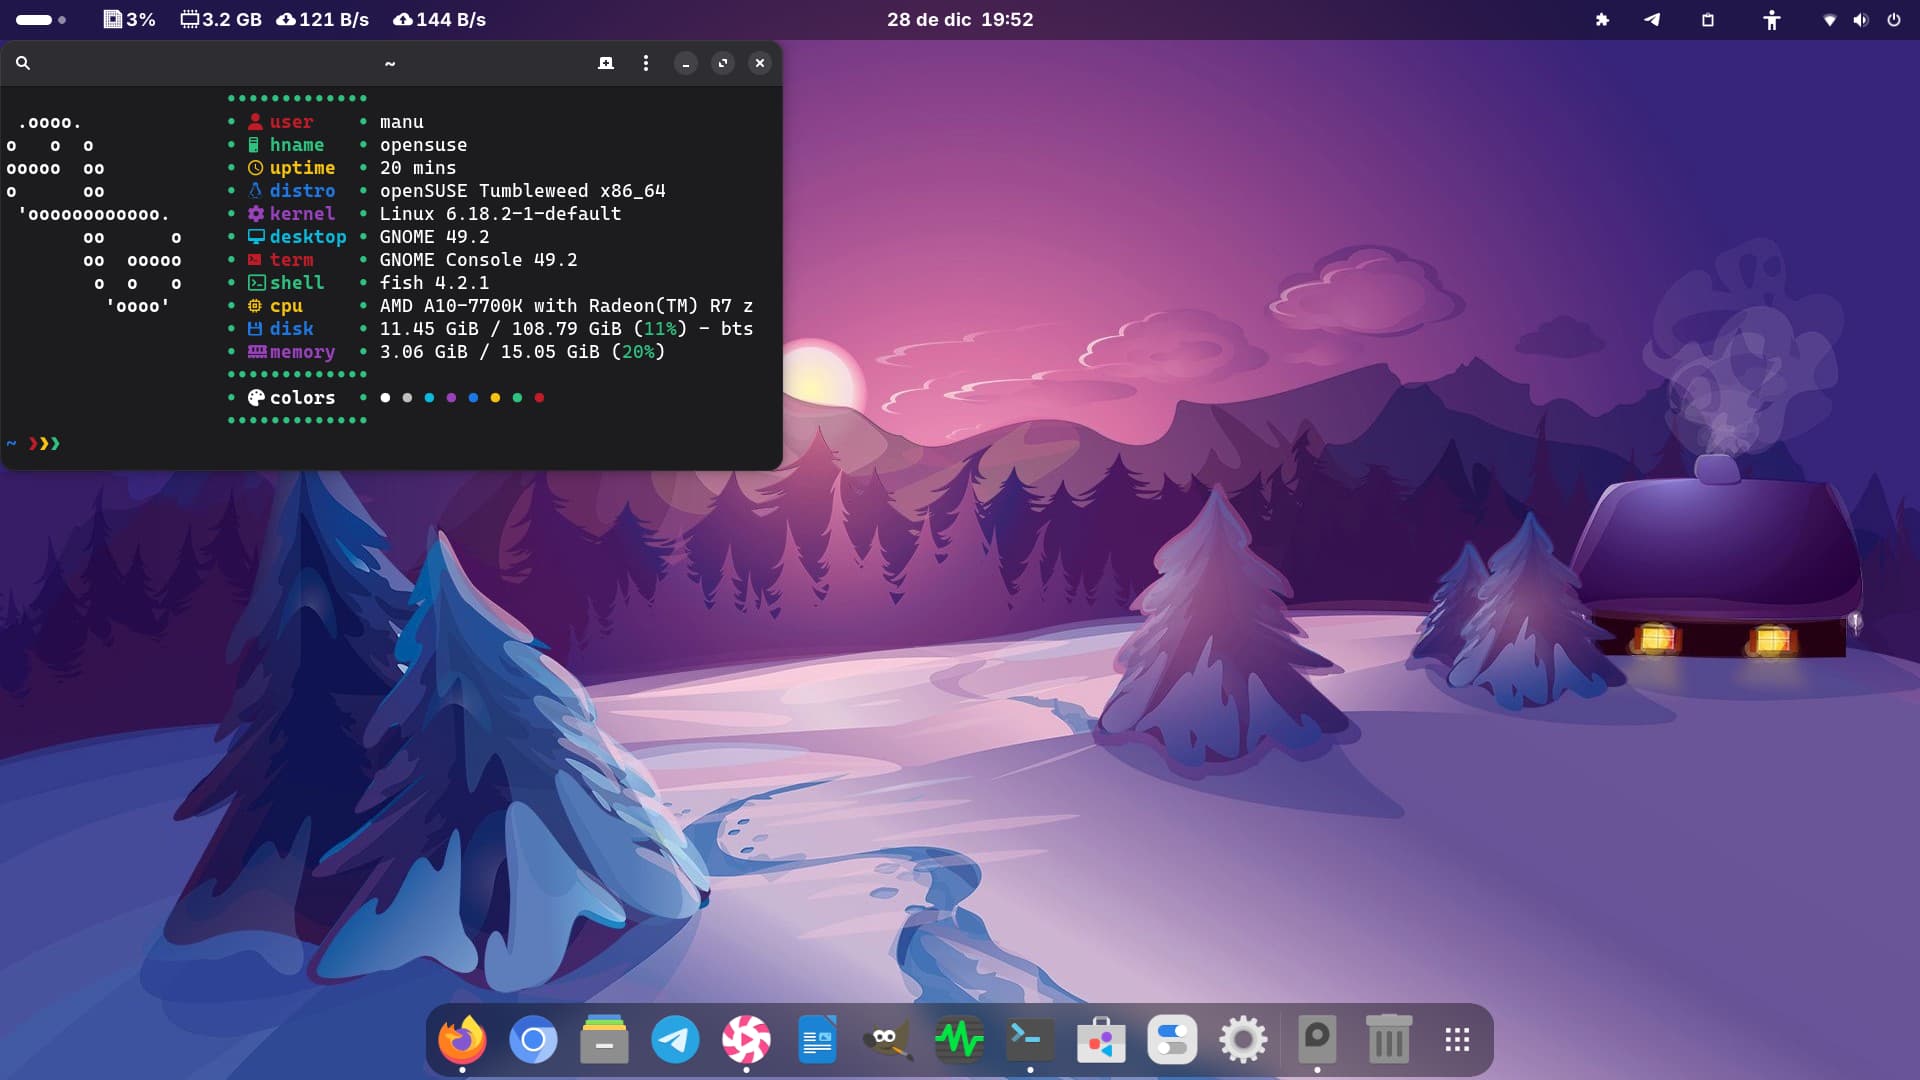Image resolution: width=1920 pixels, height=1080 pixels.
Task: Launch Chromium from the dock
Action: [533, 1040]
